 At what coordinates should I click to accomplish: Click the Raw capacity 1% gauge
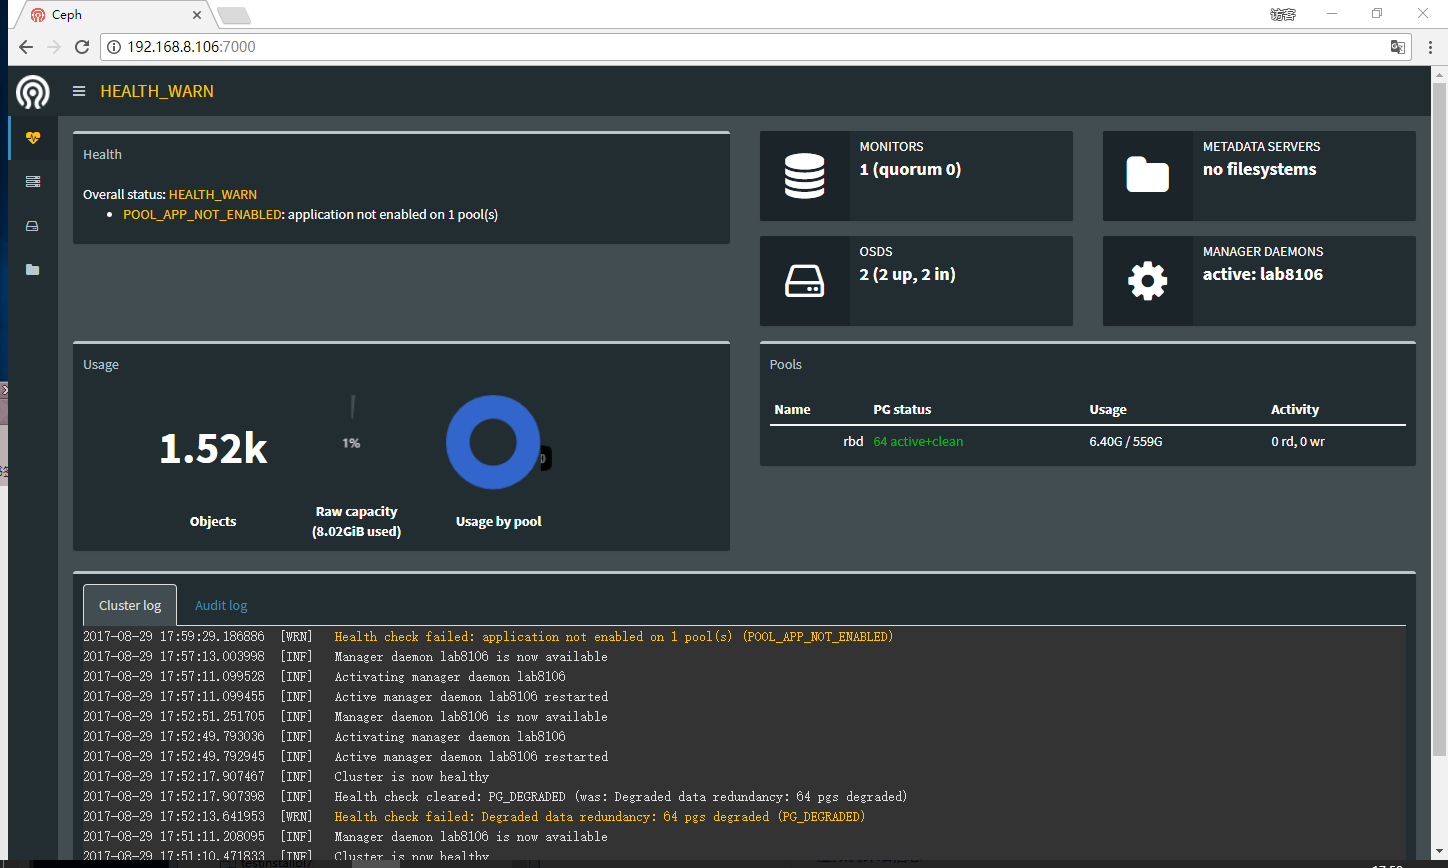(x=352, y=420)
